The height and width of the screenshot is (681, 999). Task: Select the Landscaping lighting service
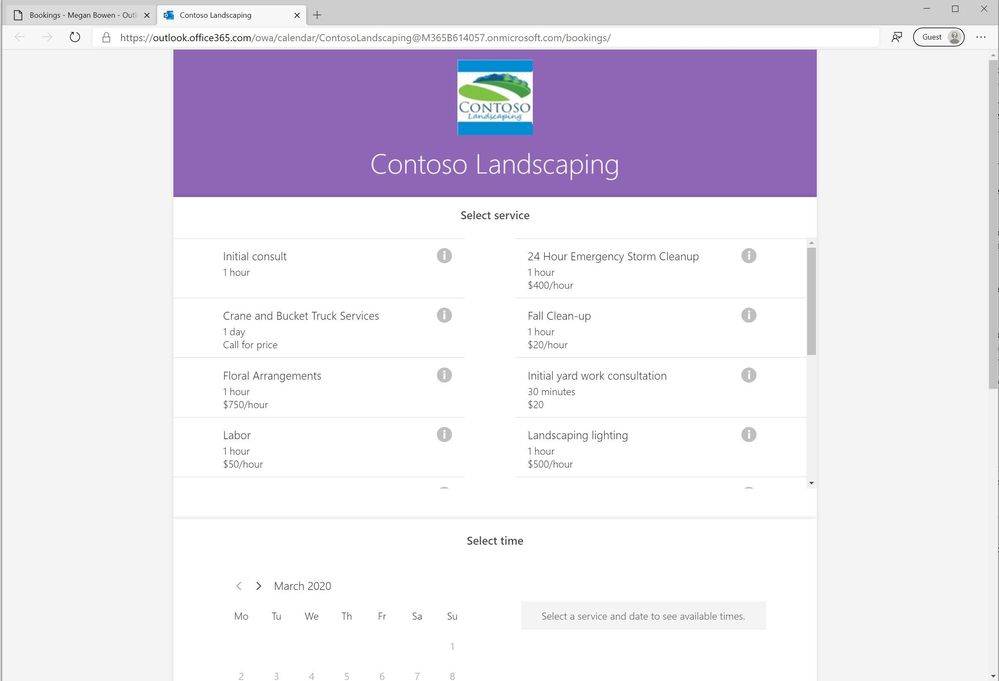click(661, 447)
